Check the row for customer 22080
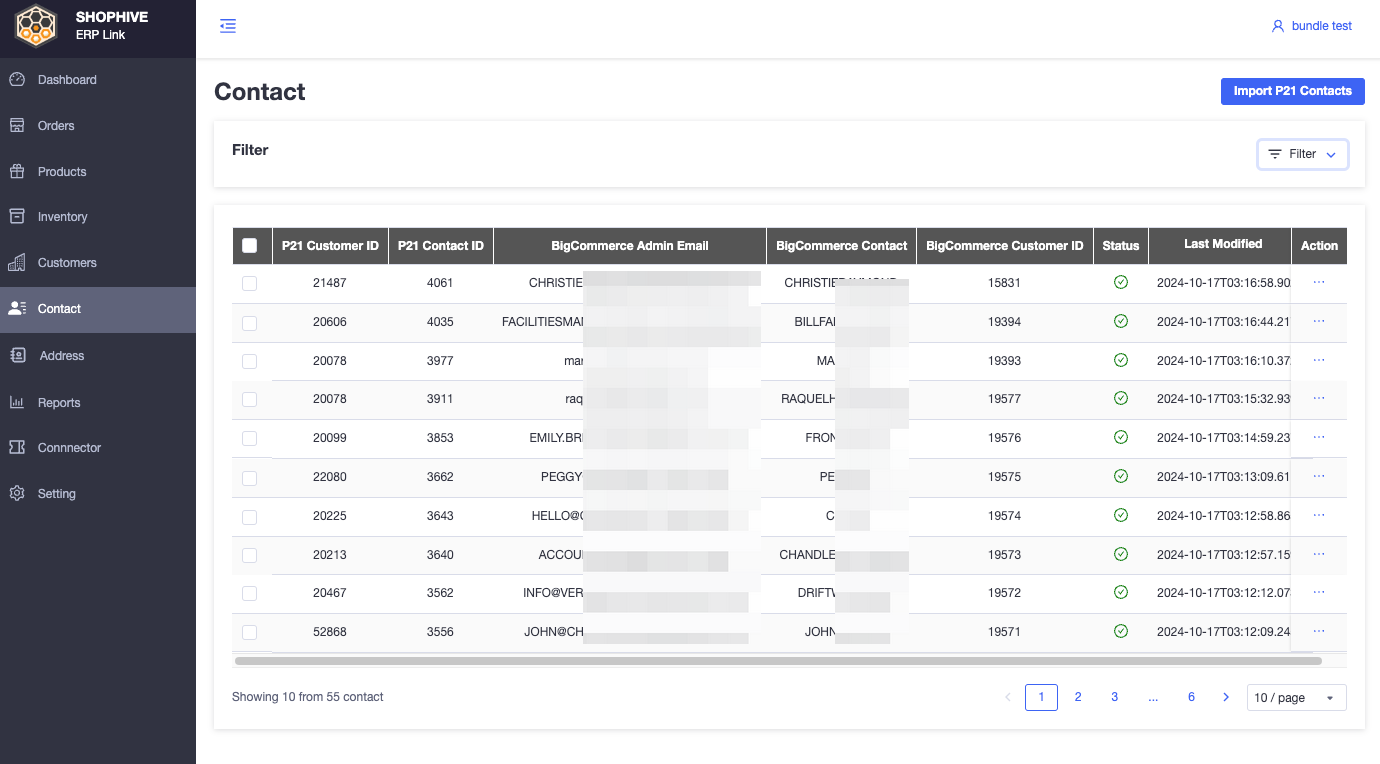The height and width of the screenshot is (764, 1380). (250, 478)
